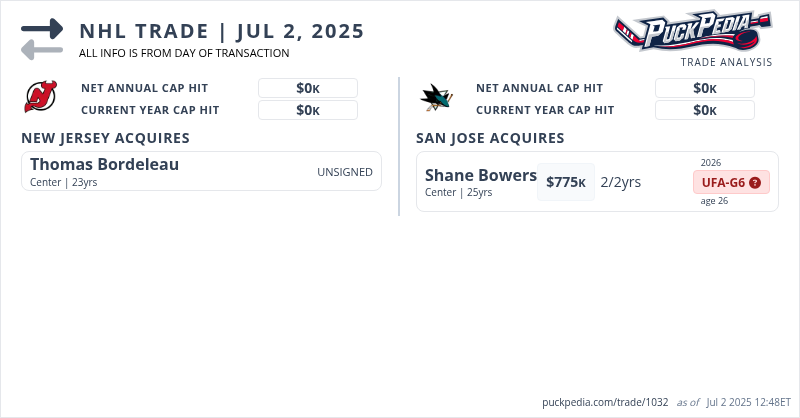
Task: Click the NHL Trade Jul 2, 2025 title
Action: [x=222, y=31]
